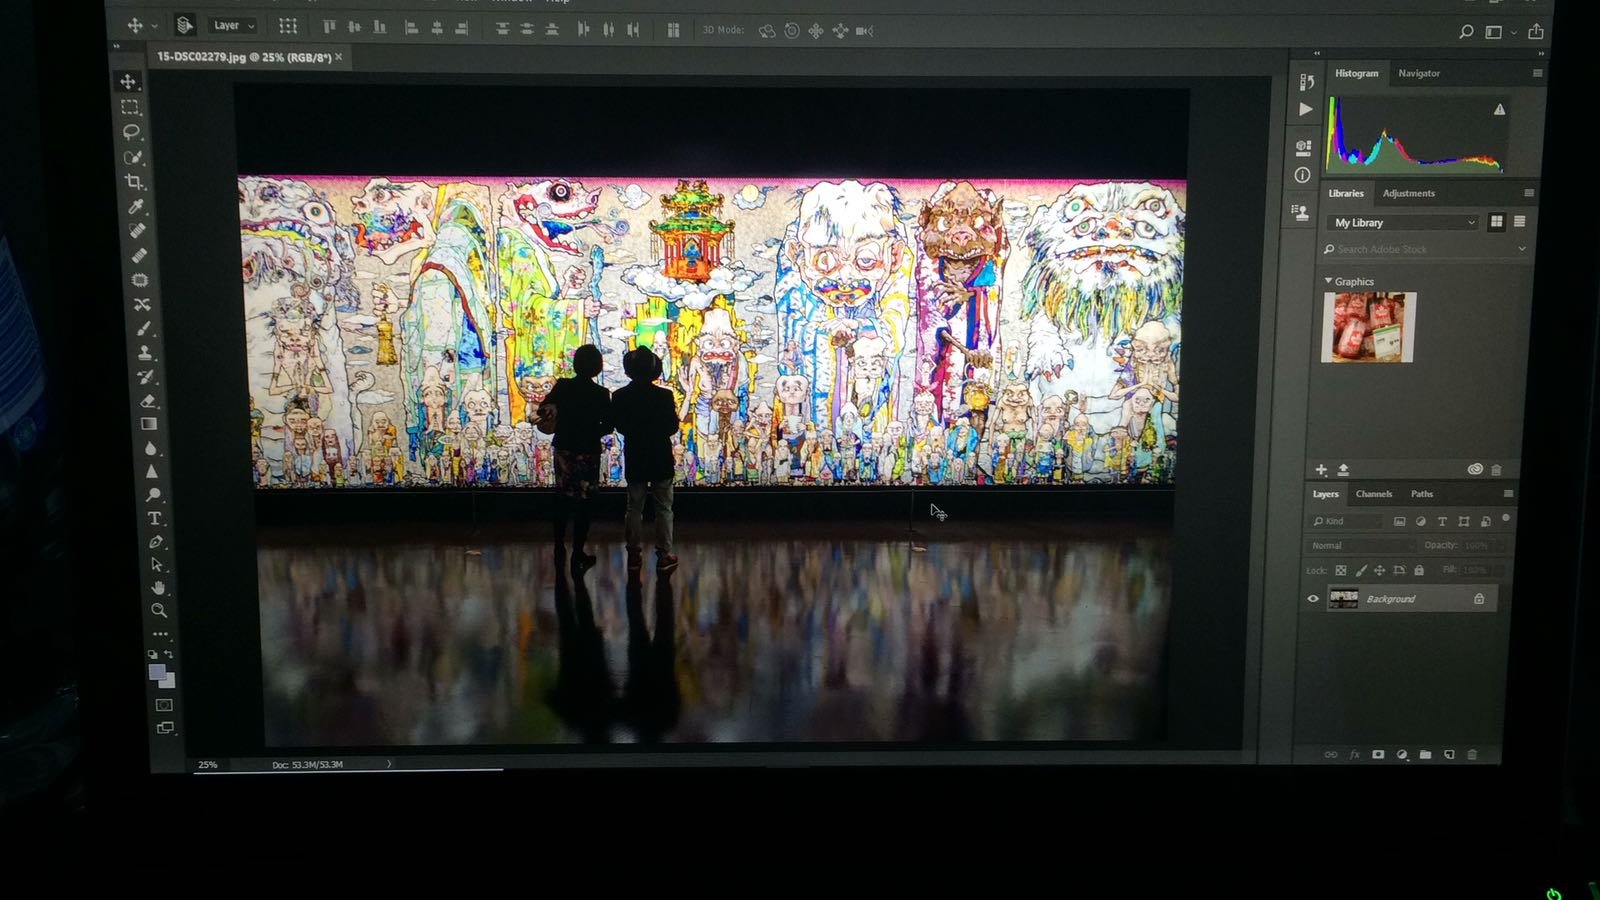Select the Clone Stamp tool
Screen dimensions: 1600x900
[145, 353]
